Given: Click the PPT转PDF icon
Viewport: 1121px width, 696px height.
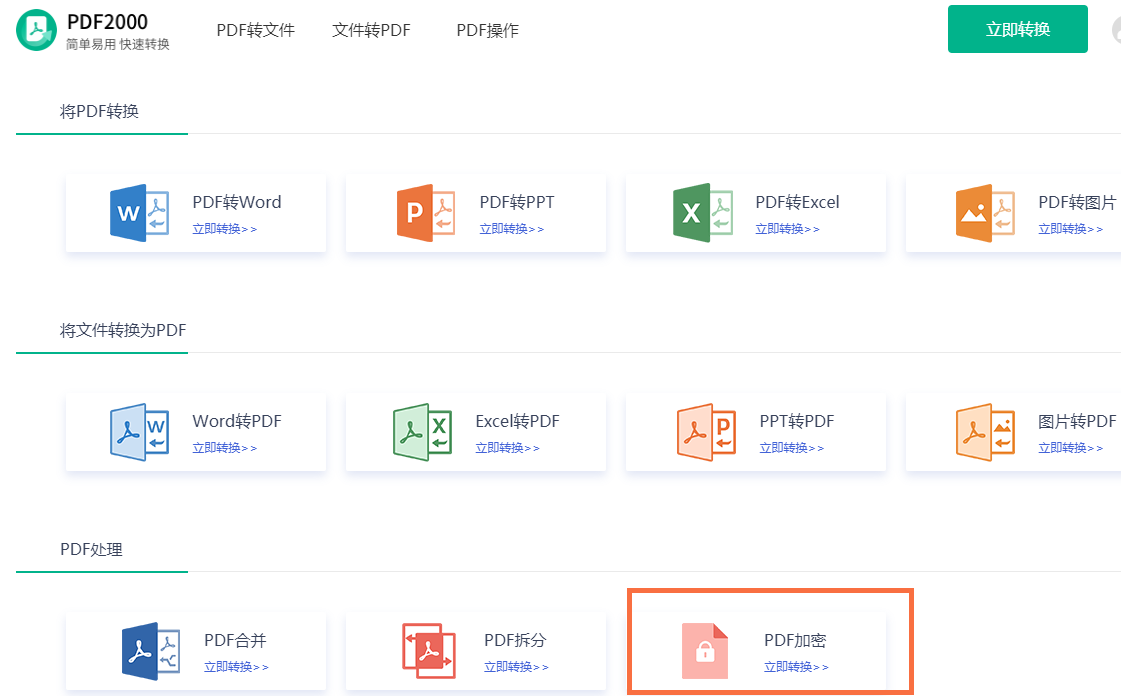Looking at the screenshot, I should point(706,432).
